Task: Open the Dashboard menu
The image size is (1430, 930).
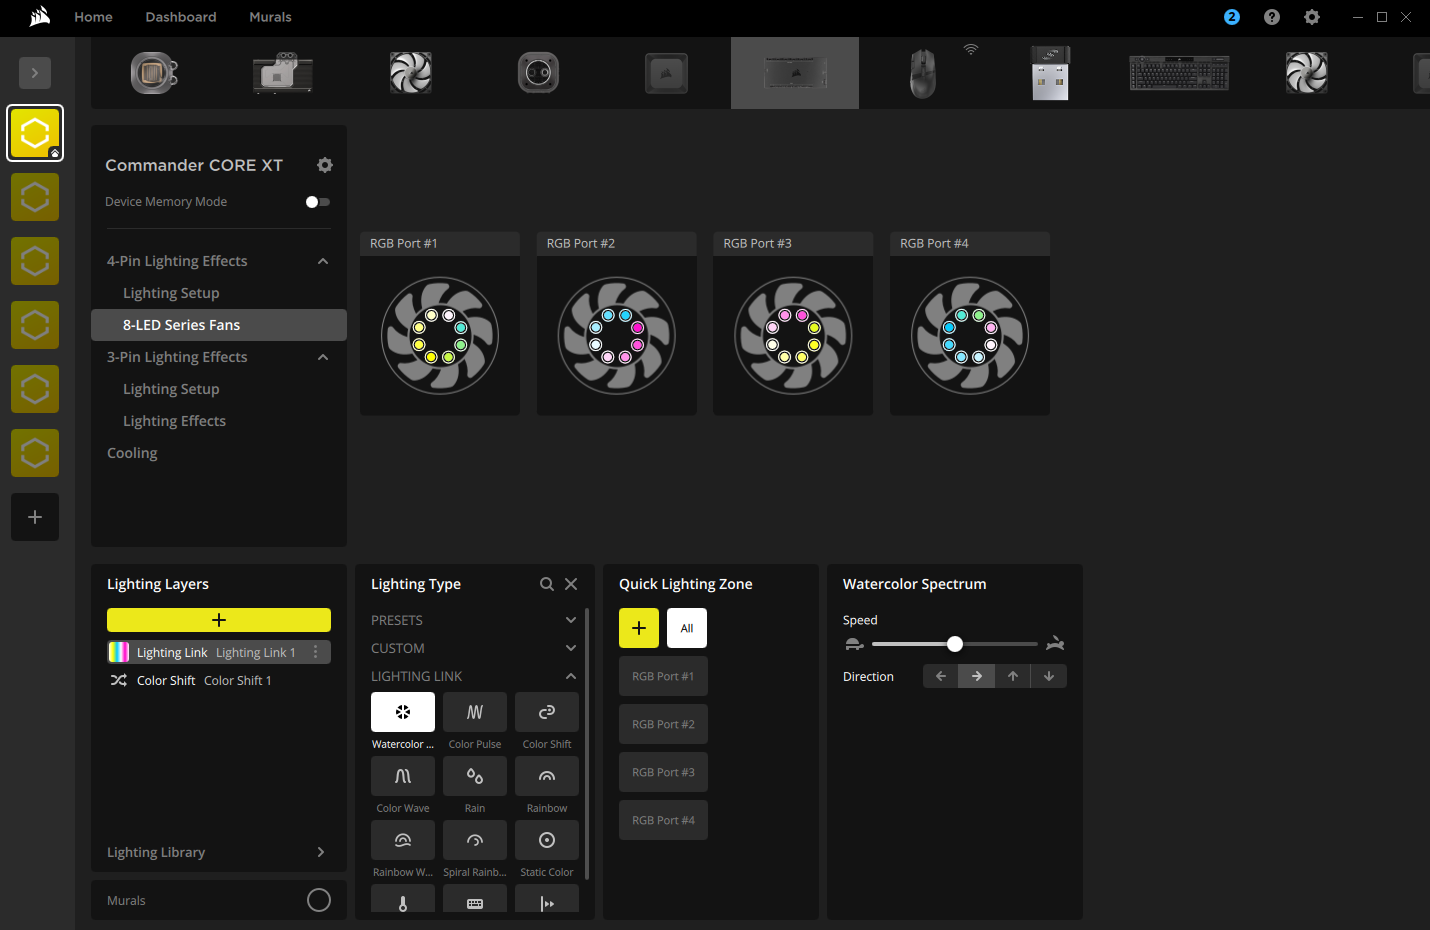Action: [x=180, y=17]
